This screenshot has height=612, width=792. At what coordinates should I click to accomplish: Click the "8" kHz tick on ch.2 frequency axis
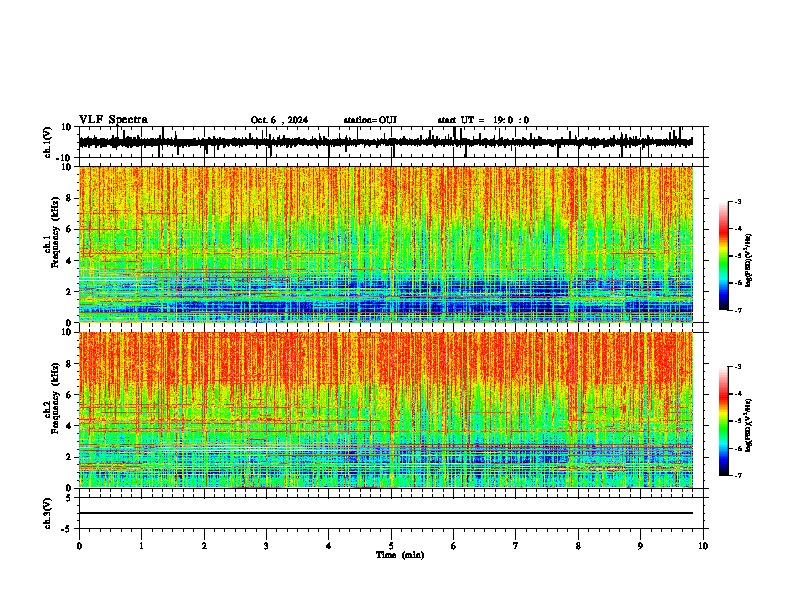69,364
